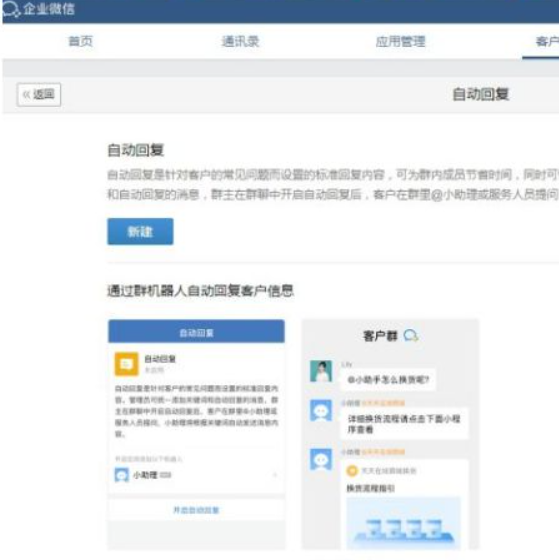The image size is (559, 560).
Task: Click the 开启自动回复 link
Action: pos(196,510)
